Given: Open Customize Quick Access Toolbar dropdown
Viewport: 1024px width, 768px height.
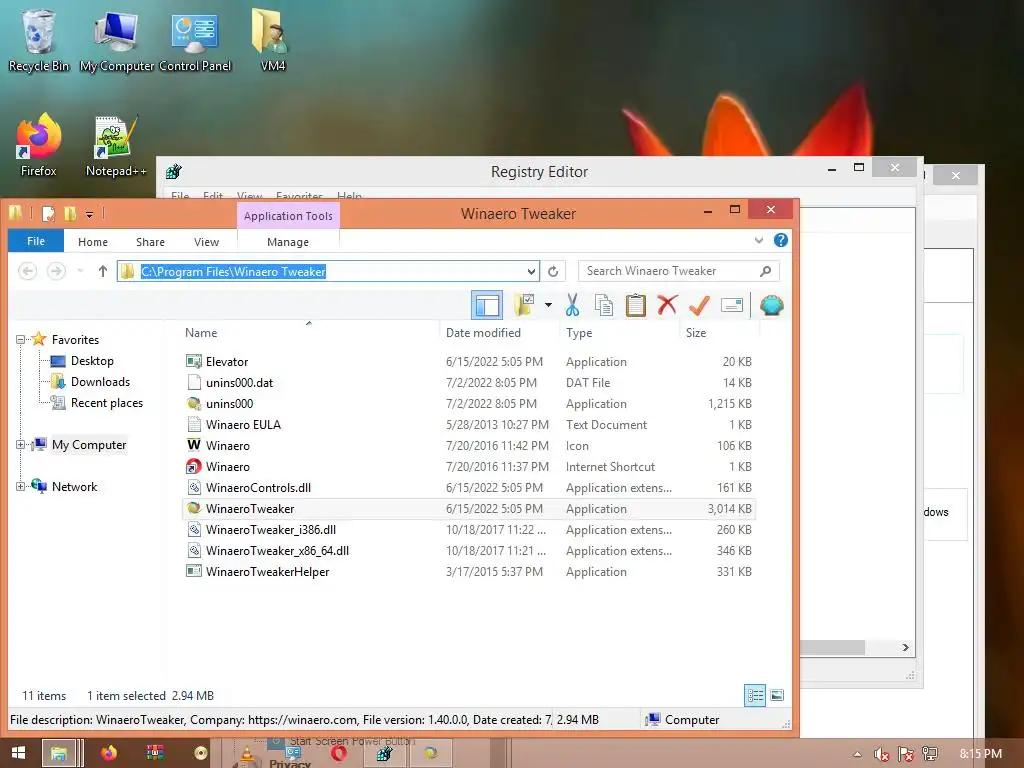Looking at the screenshot, I should point(89,214).
